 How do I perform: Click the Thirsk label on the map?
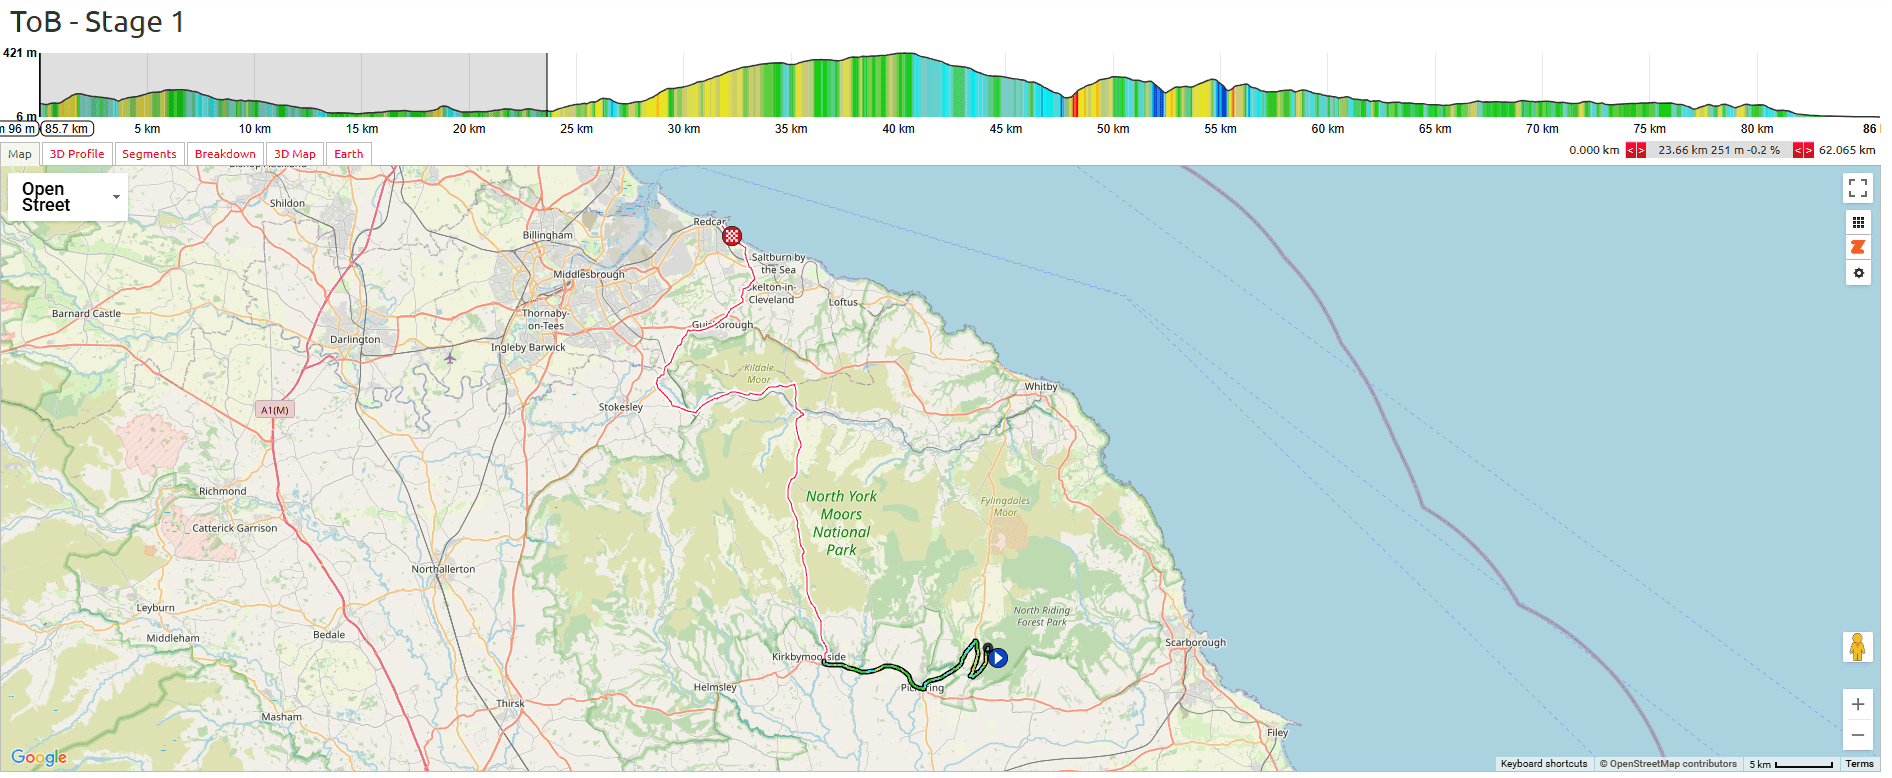point(510,703)
